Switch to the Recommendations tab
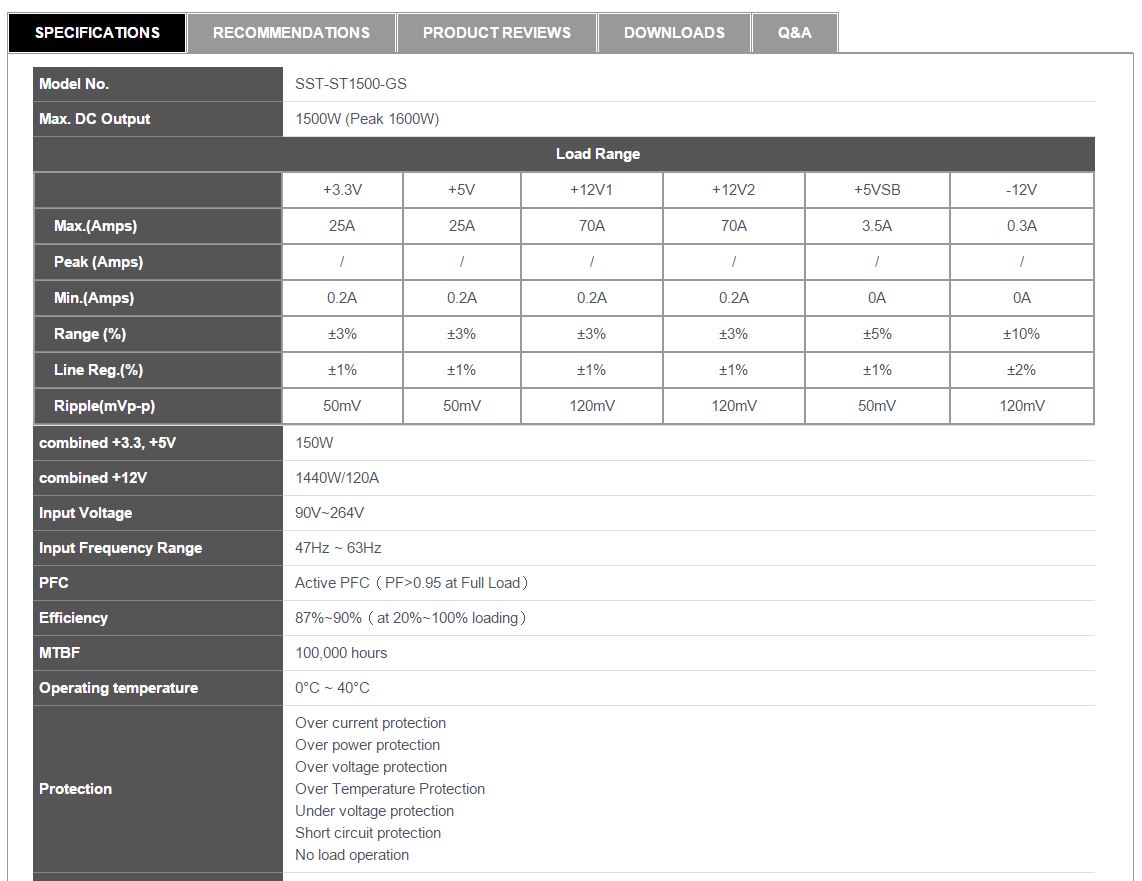1142x881 pixels. point(291,33)
